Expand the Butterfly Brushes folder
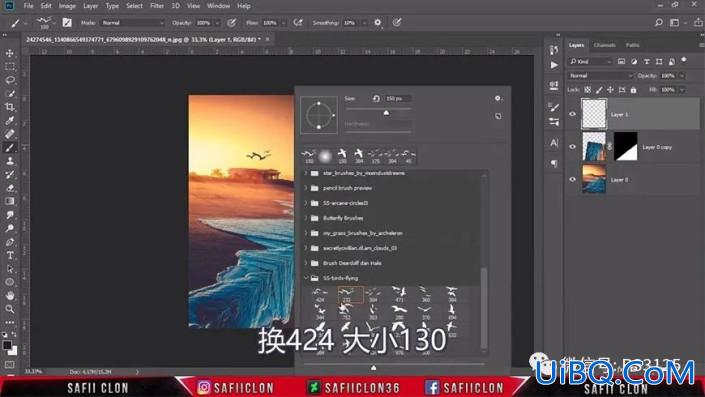Image resolution: width=705 pixels, height=397 pixels. coord(306,218)
